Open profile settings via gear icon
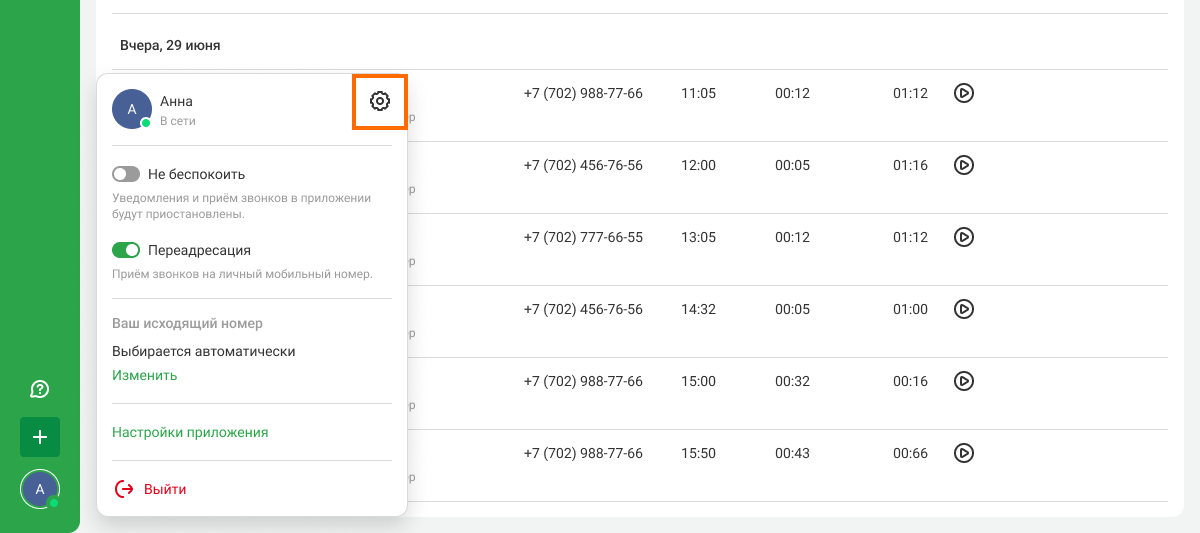 [379, 101]
